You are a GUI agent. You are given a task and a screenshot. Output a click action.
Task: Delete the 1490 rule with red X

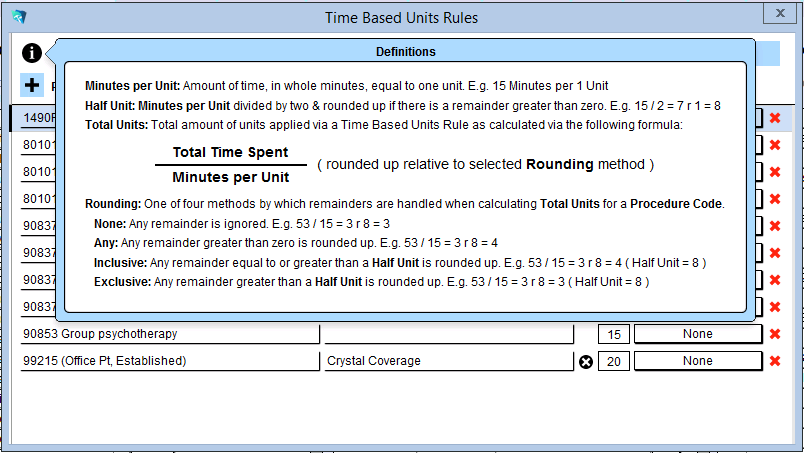click(x=775, y=118)
